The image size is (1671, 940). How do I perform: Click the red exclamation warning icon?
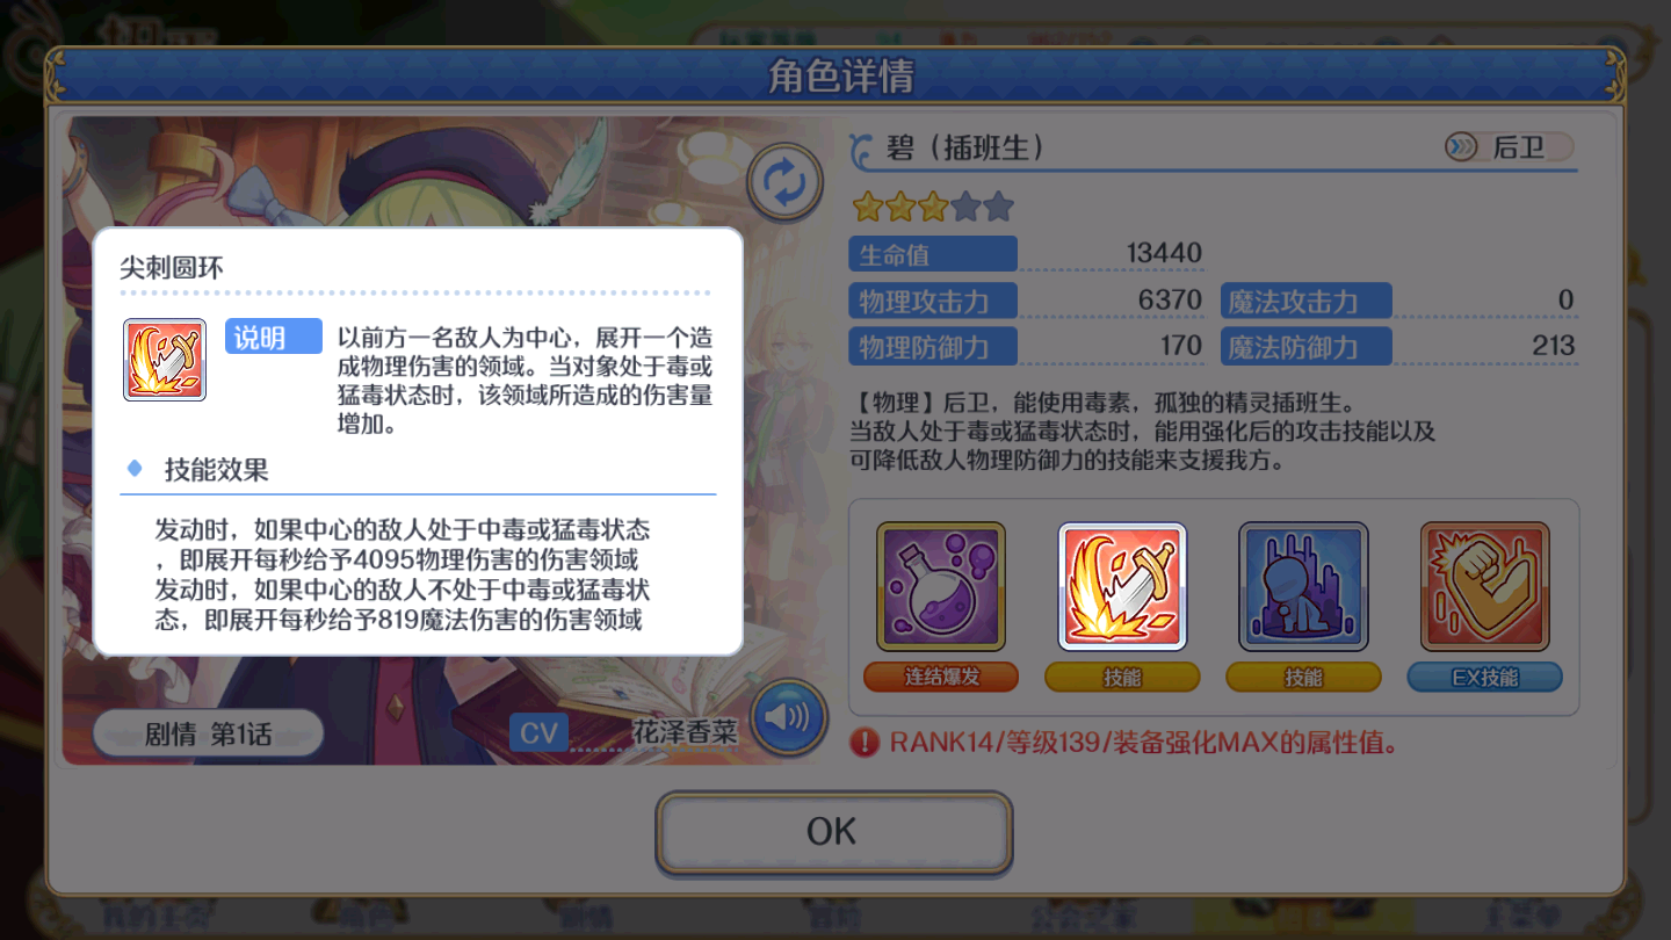point(864,742)
